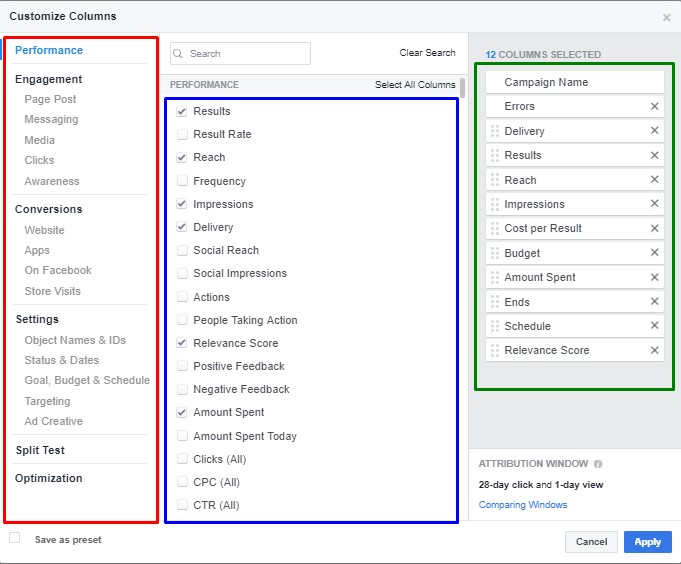Check the CPC (All) checkbox

point(182,482)
